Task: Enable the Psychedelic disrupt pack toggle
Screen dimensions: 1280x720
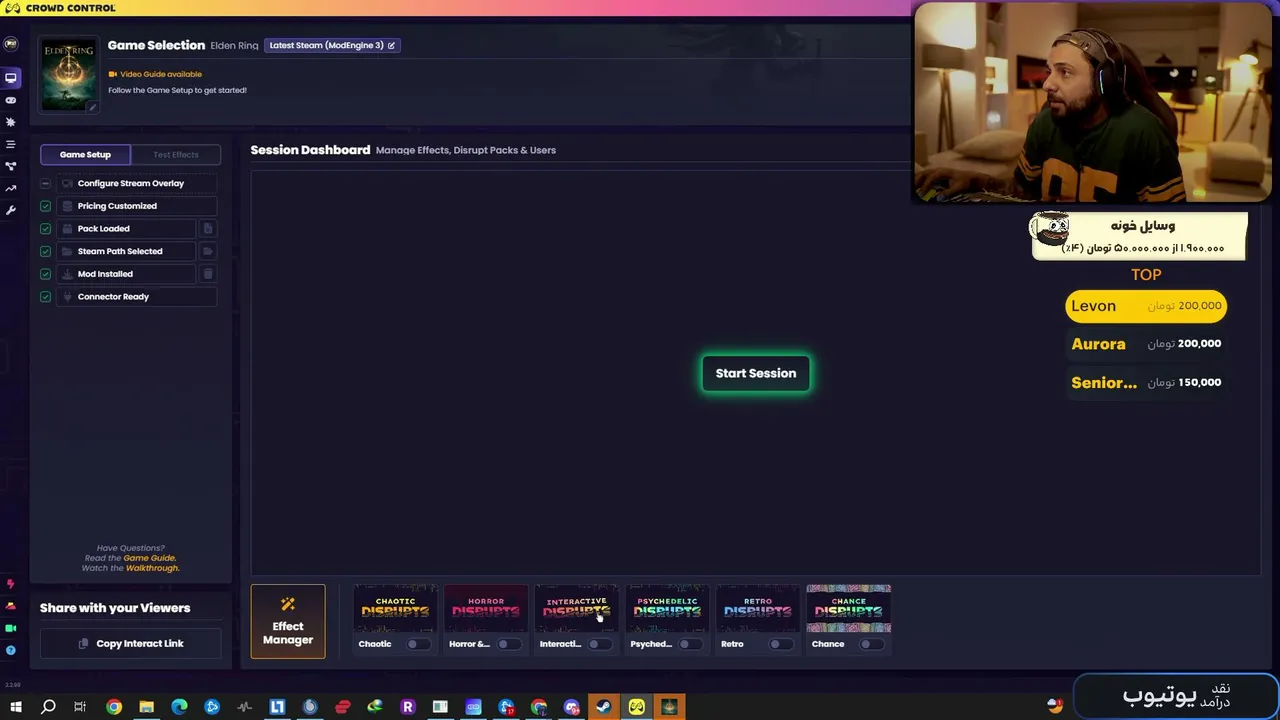Action: (689, 644)
